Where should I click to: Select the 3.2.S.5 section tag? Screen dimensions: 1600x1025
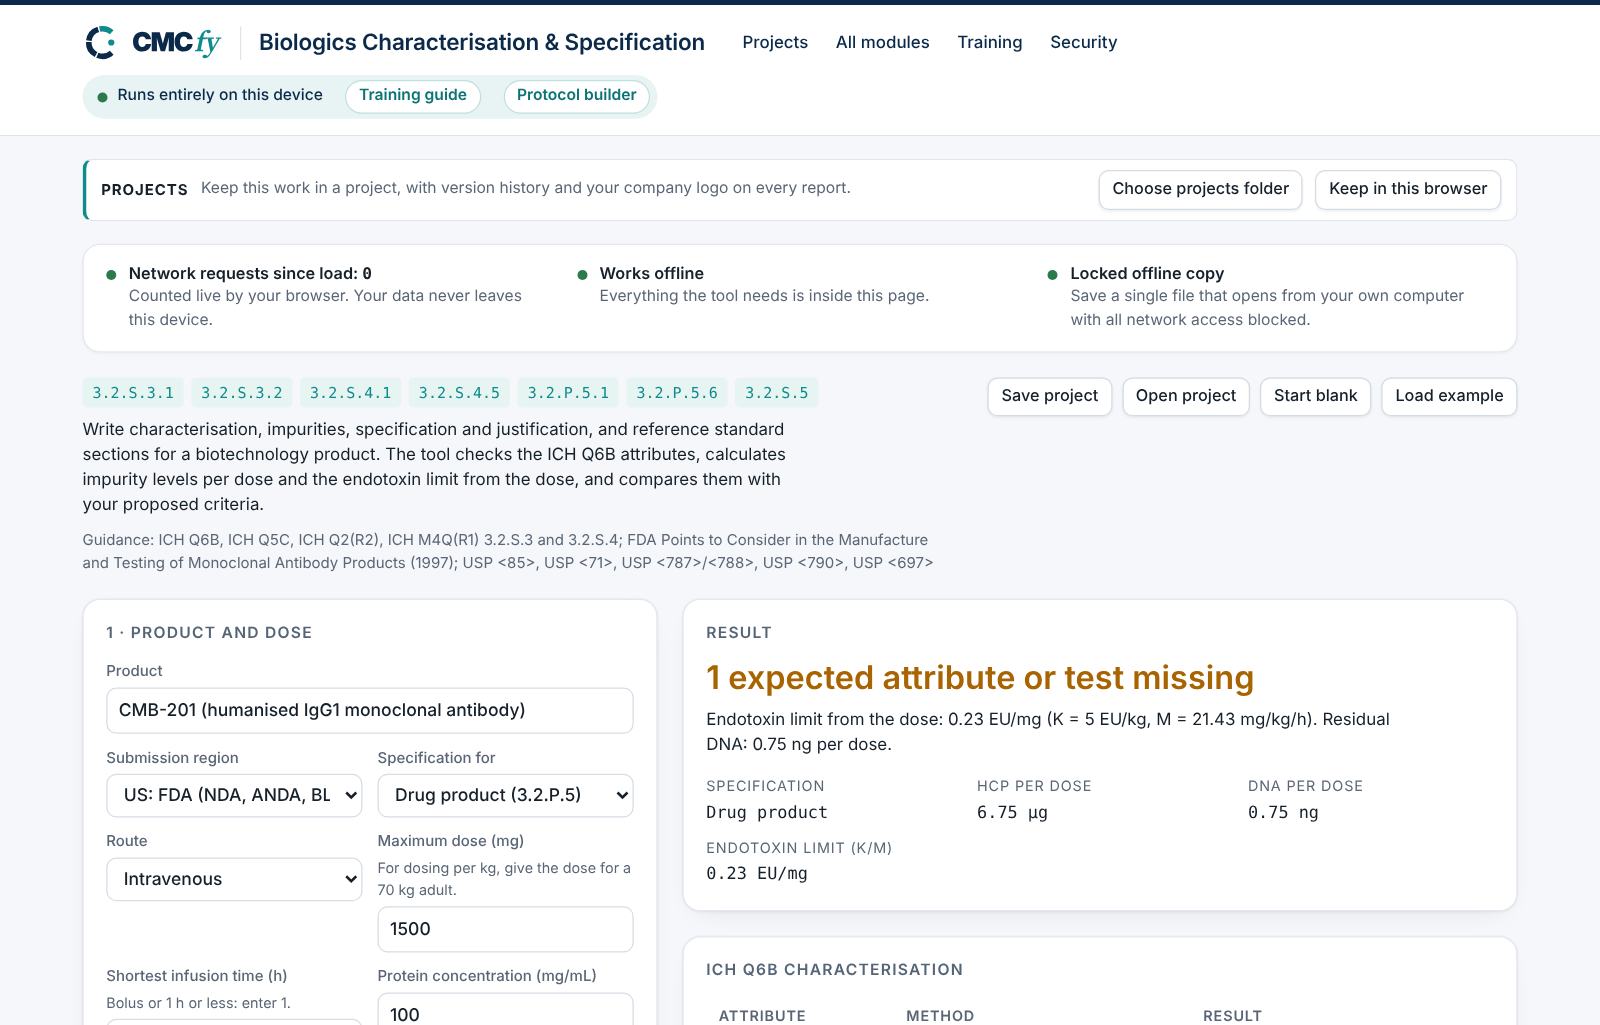[776, 393]
